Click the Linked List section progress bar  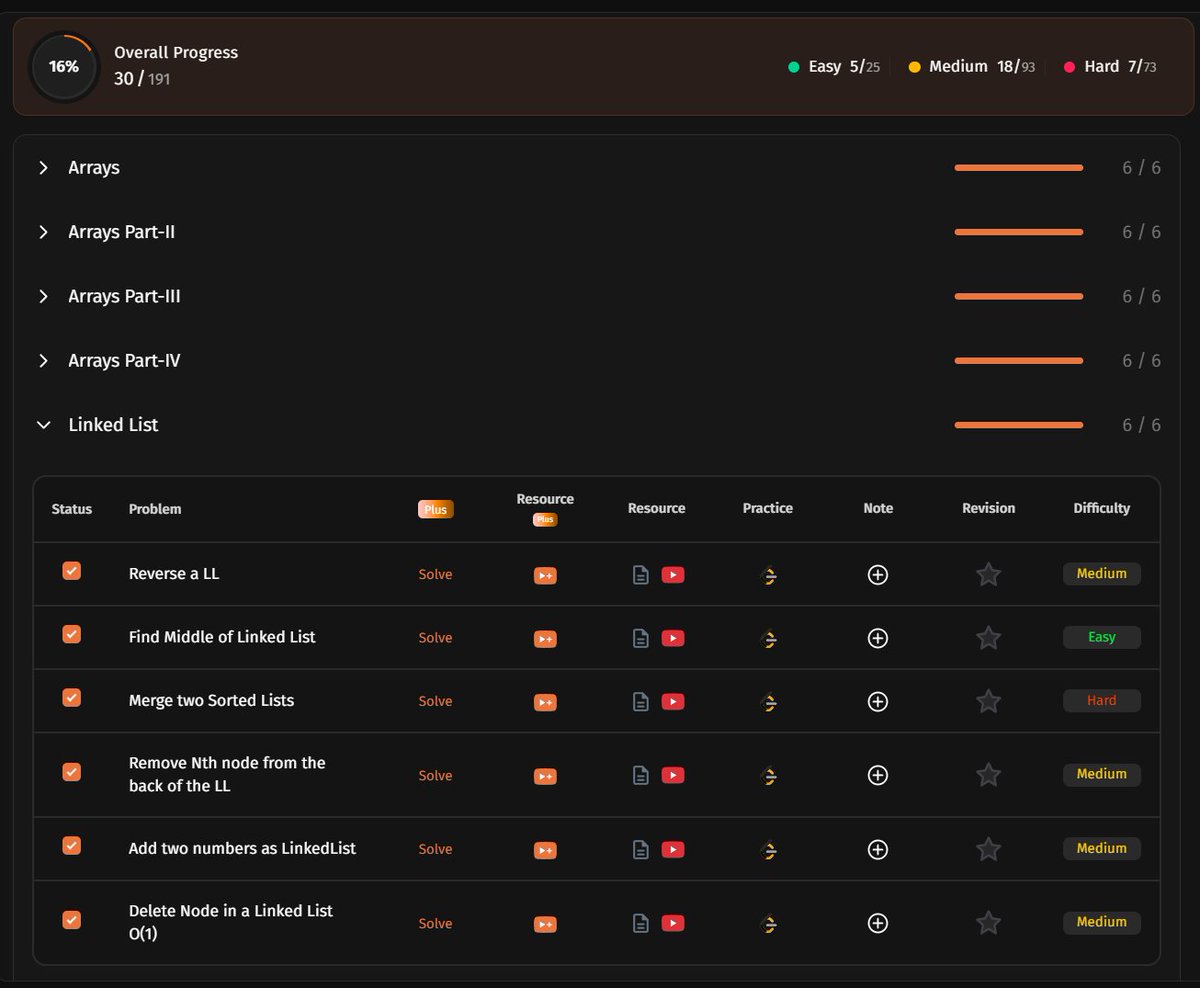[1019, 425]
